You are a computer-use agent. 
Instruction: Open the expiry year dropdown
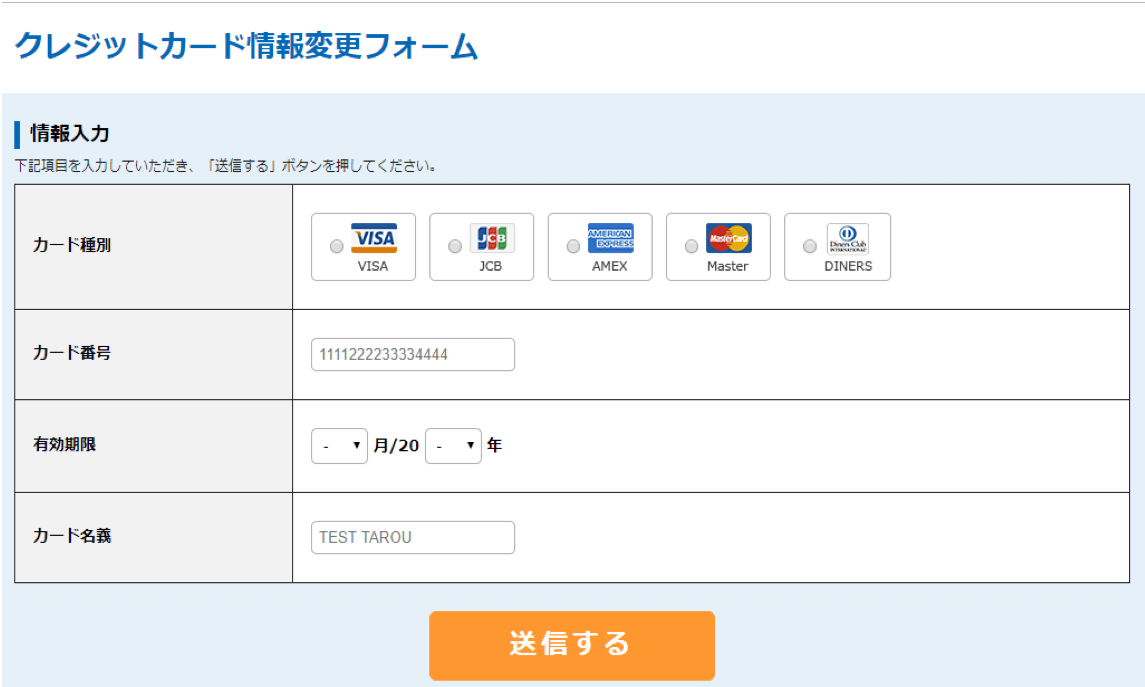pyautogui.click(x=453, y=446)
